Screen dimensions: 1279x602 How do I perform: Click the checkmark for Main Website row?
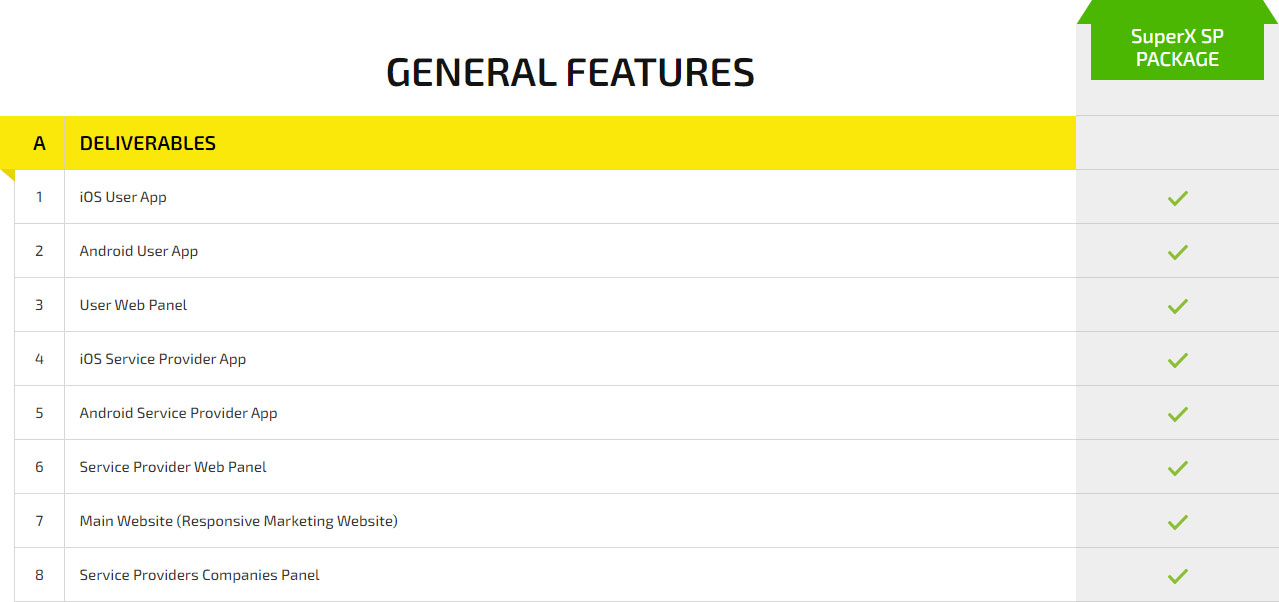[1177, 522]
